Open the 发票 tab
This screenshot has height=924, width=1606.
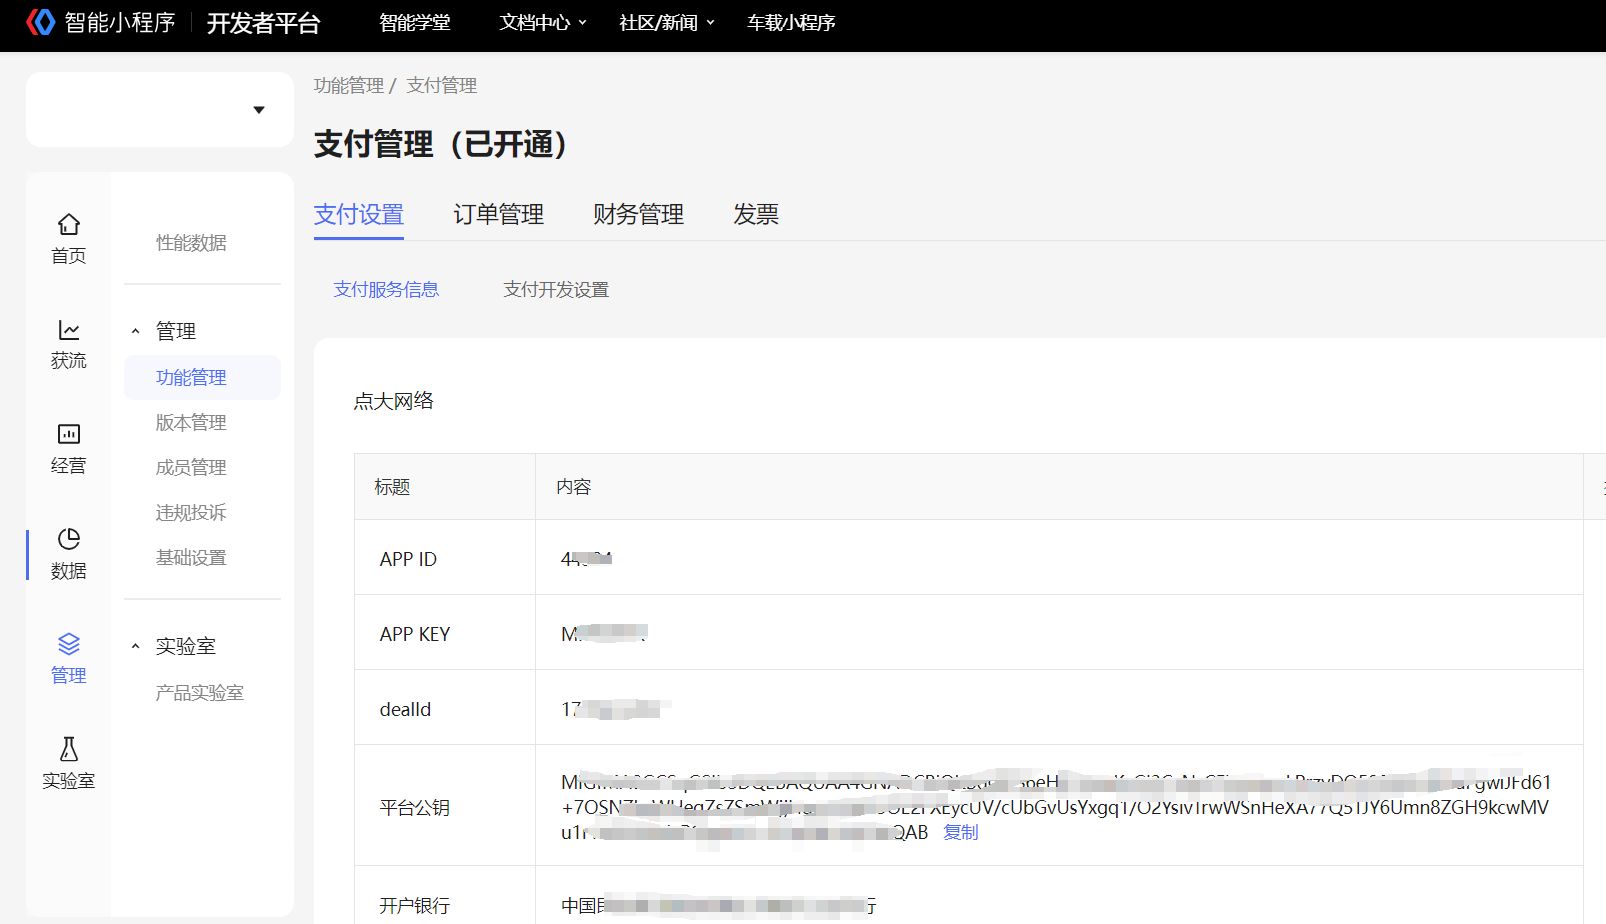(755, 214)
